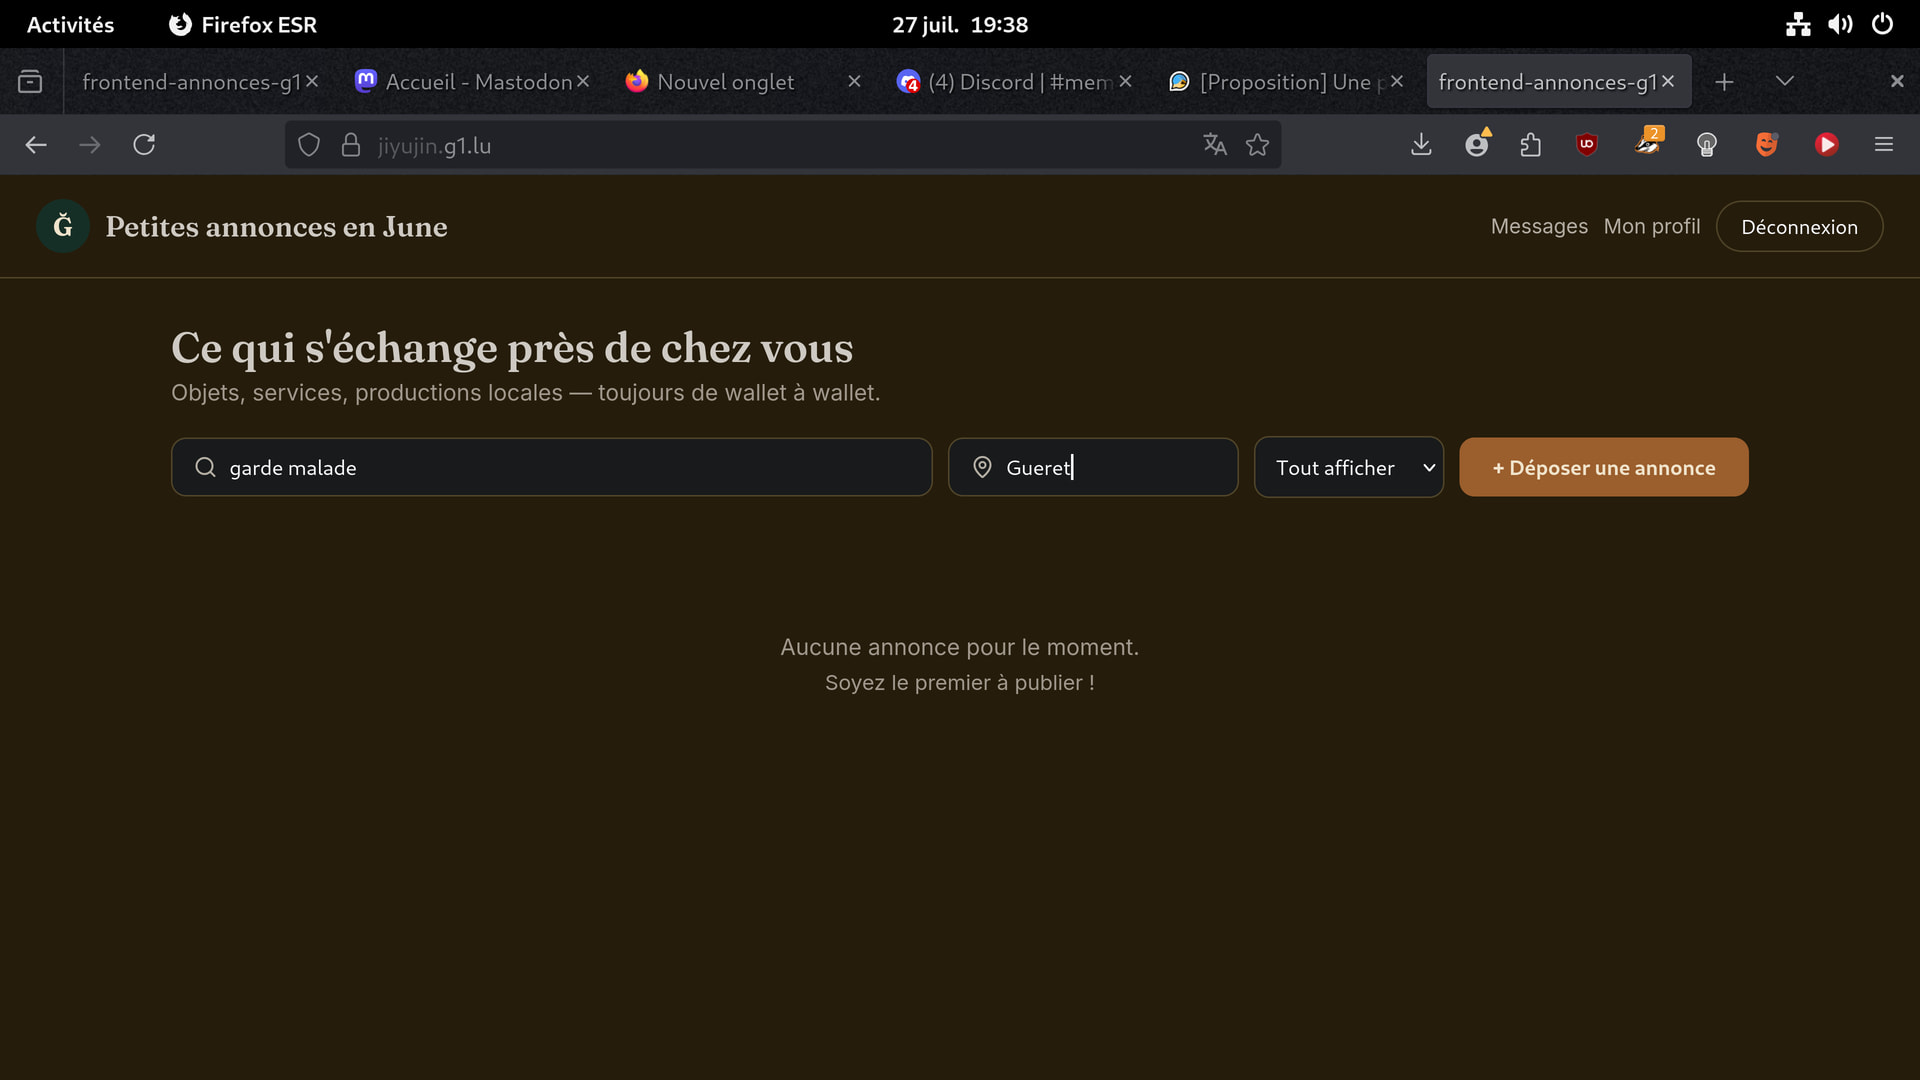The height and width of the screenshot is (1080, 1920).
Task: Open the Firefox account icon
Action: [x=1477, y=145]
